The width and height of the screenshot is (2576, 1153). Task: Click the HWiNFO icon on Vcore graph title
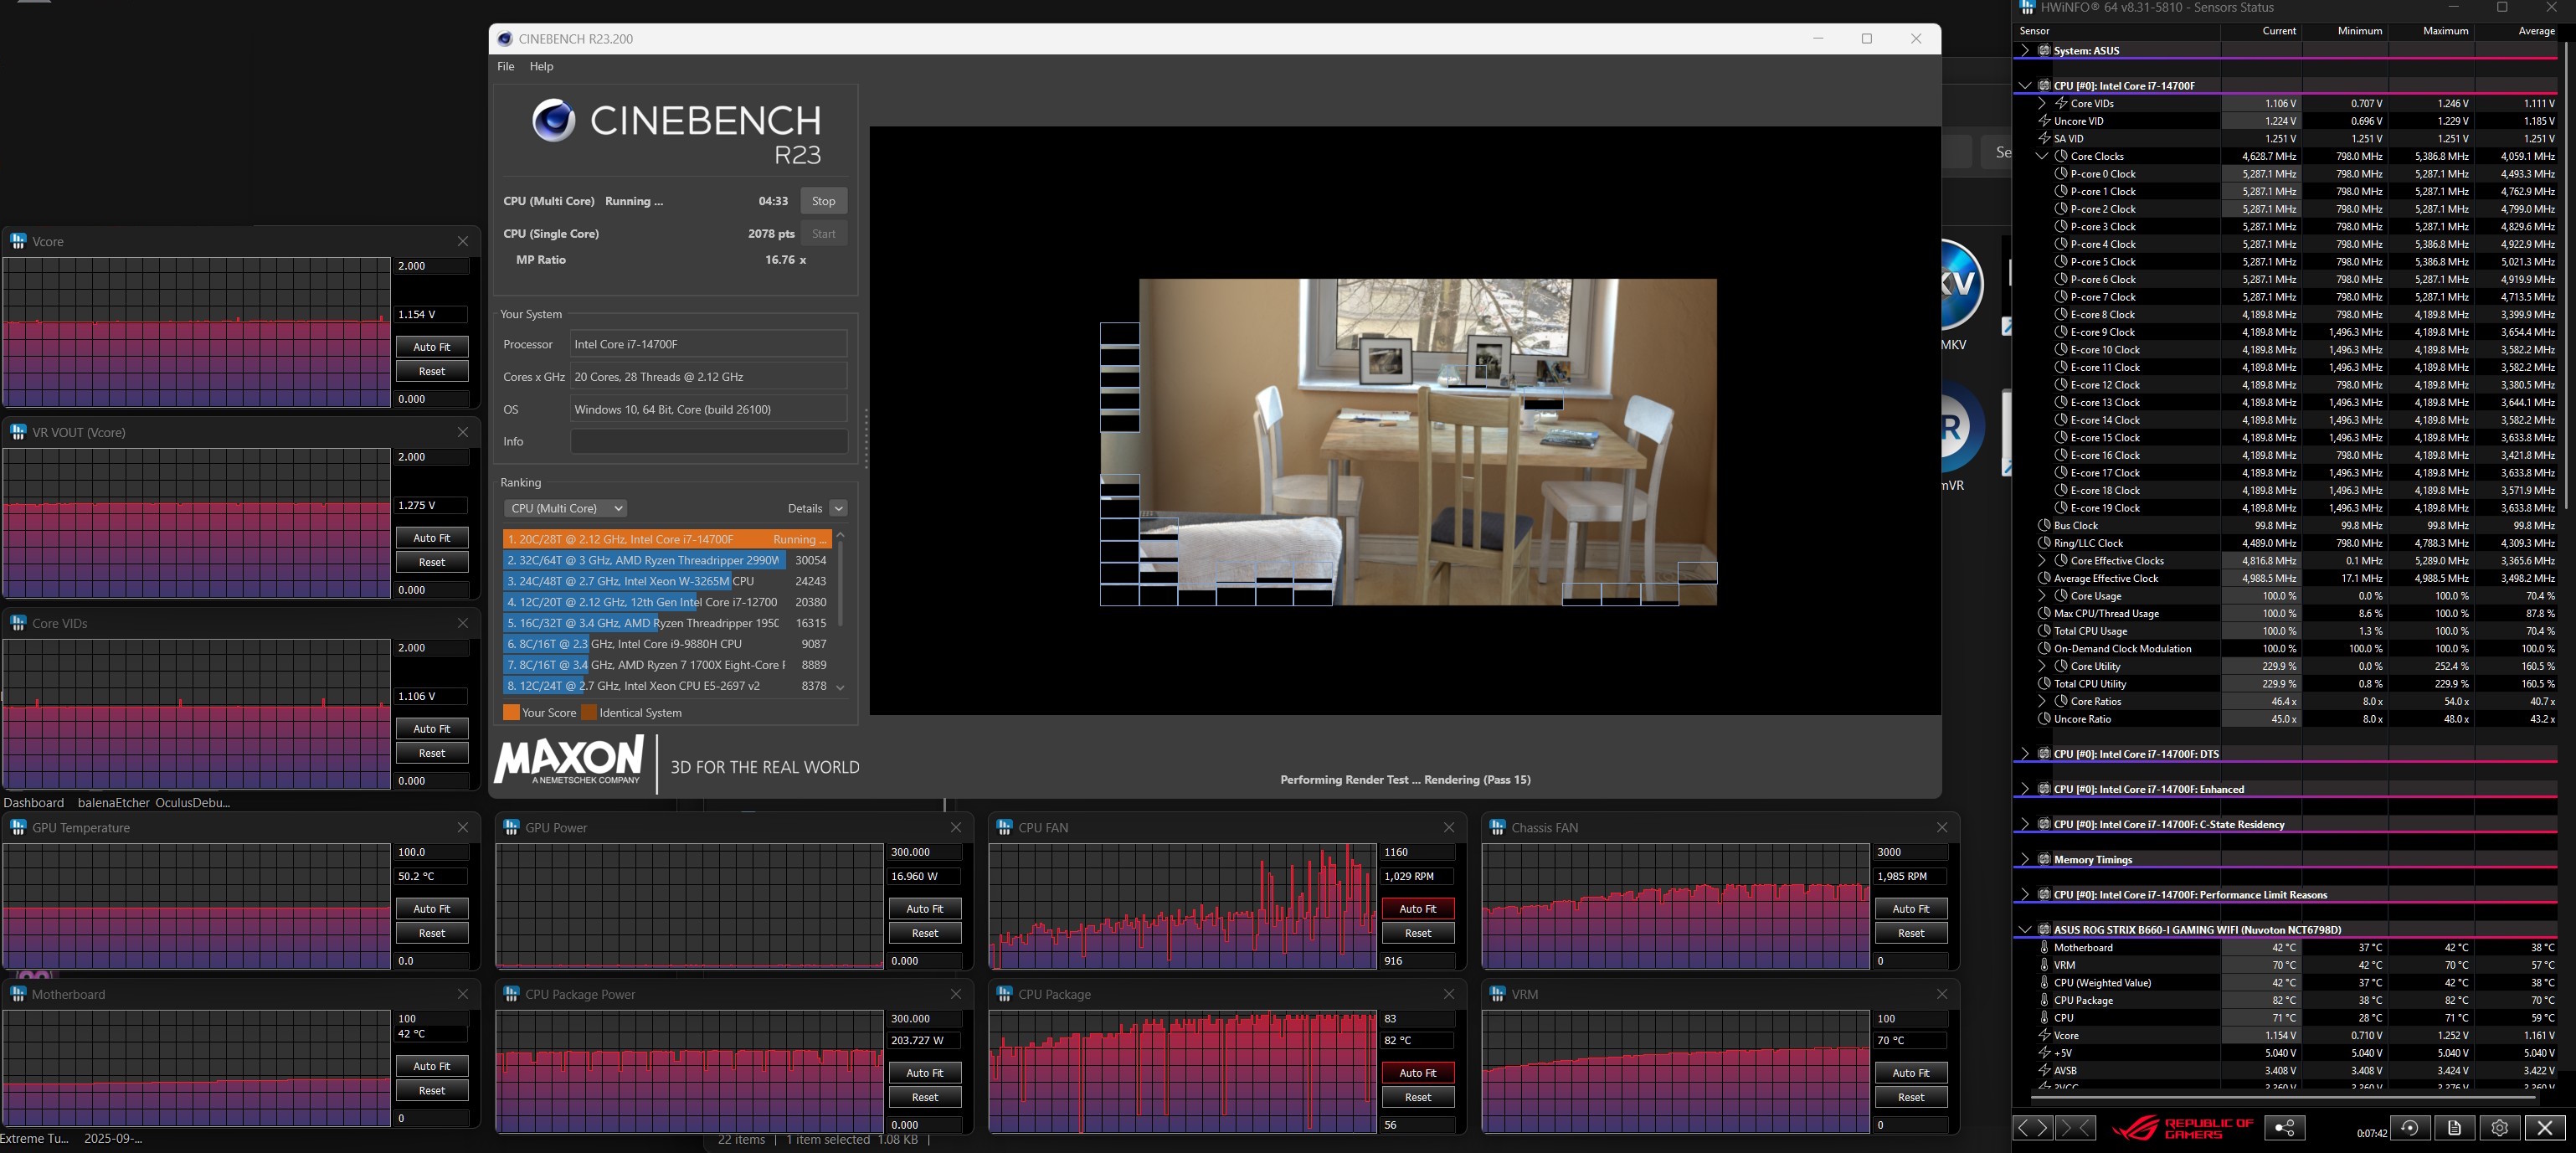[x=18, y=241]
